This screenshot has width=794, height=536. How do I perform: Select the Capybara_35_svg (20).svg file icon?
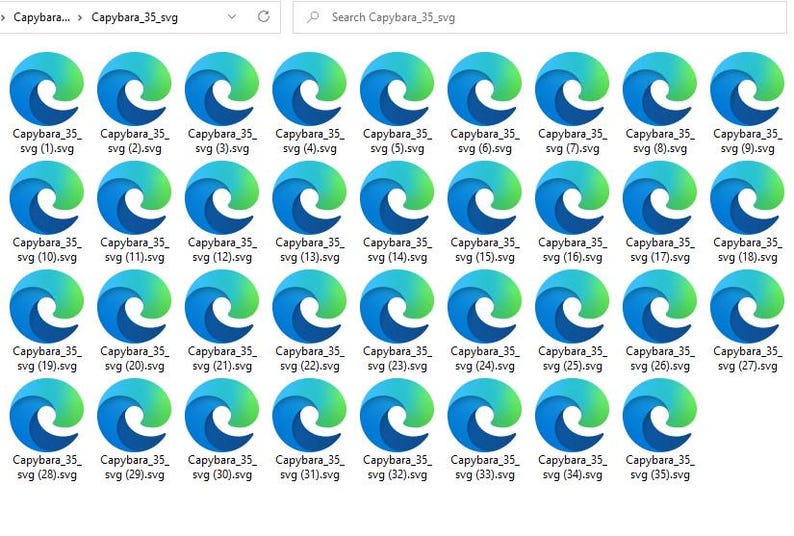tap(134, 307)
